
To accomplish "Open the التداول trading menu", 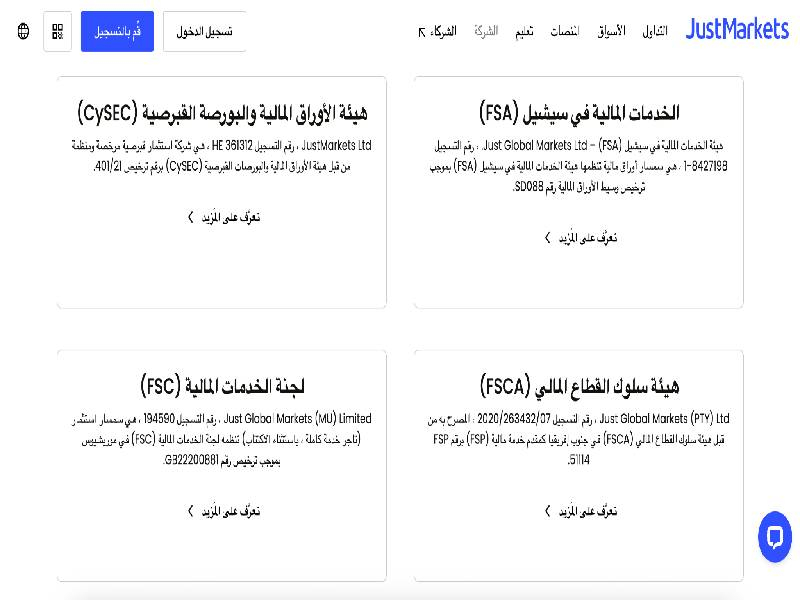I will tap(655, 31).
